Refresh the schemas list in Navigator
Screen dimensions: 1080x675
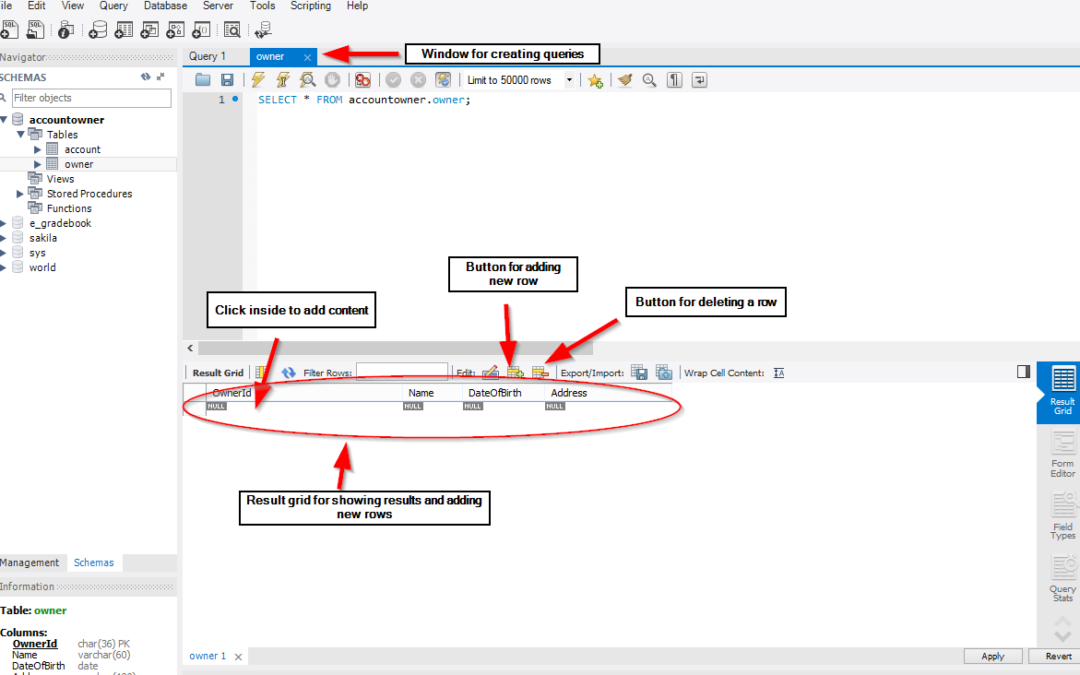146,77
